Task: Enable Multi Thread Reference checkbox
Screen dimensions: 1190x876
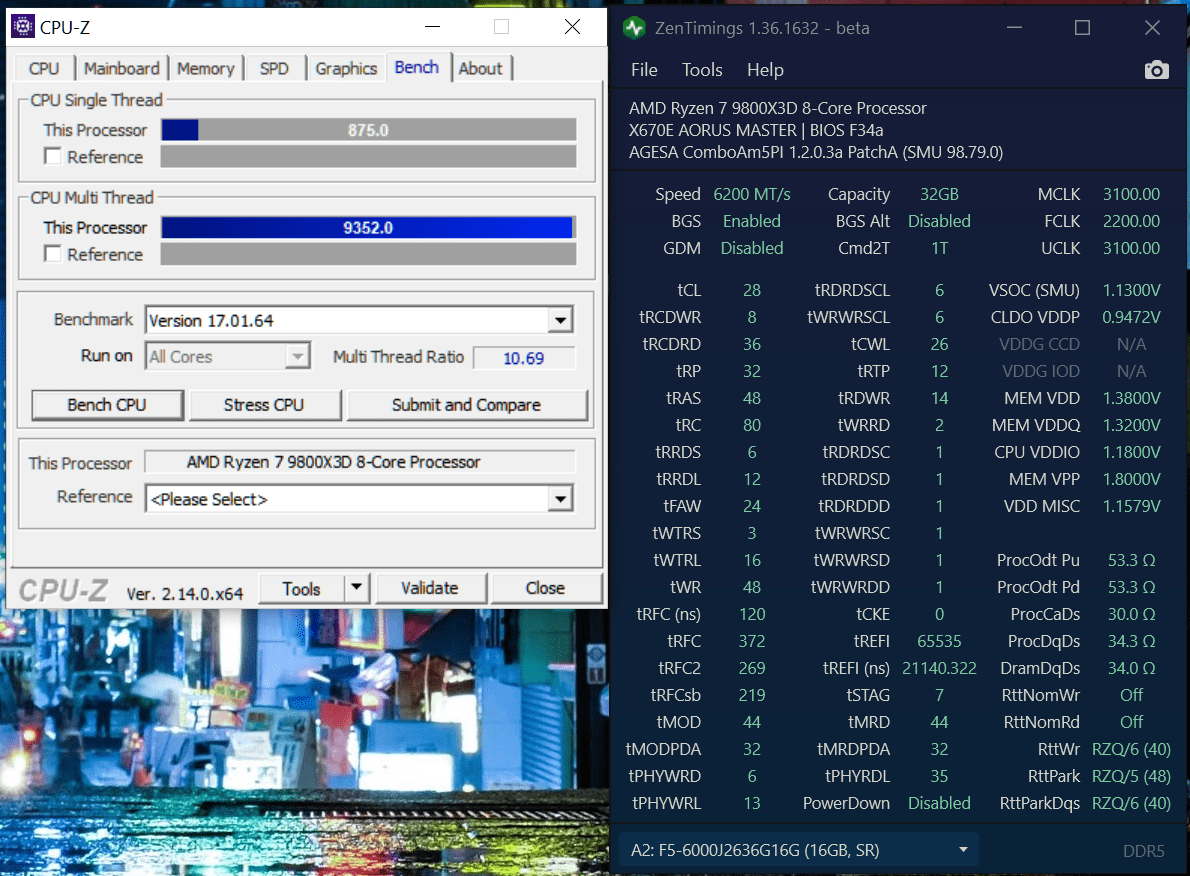Action: point(53,254)
